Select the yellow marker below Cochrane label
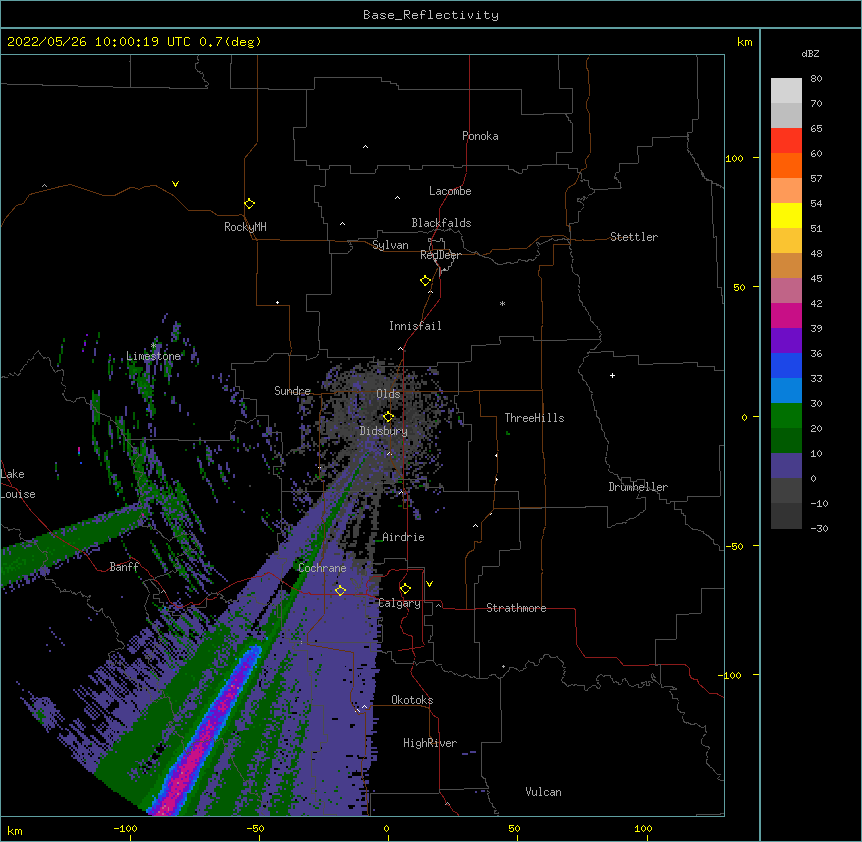The height and width of the screenshot is (842, 862). tap(340, 590)
